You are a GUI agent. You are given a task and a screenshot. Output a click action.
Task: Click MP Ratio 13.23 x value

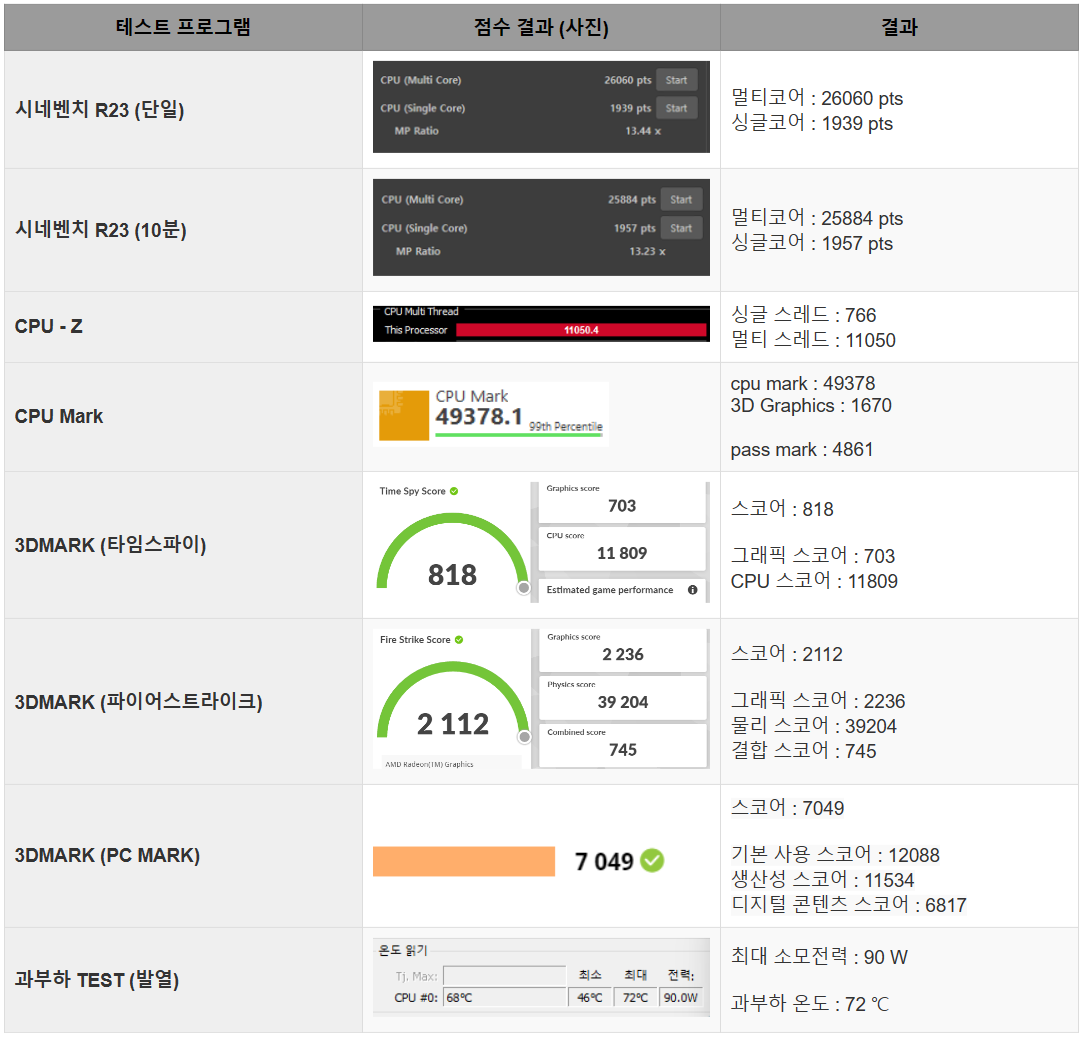[647, 251]
